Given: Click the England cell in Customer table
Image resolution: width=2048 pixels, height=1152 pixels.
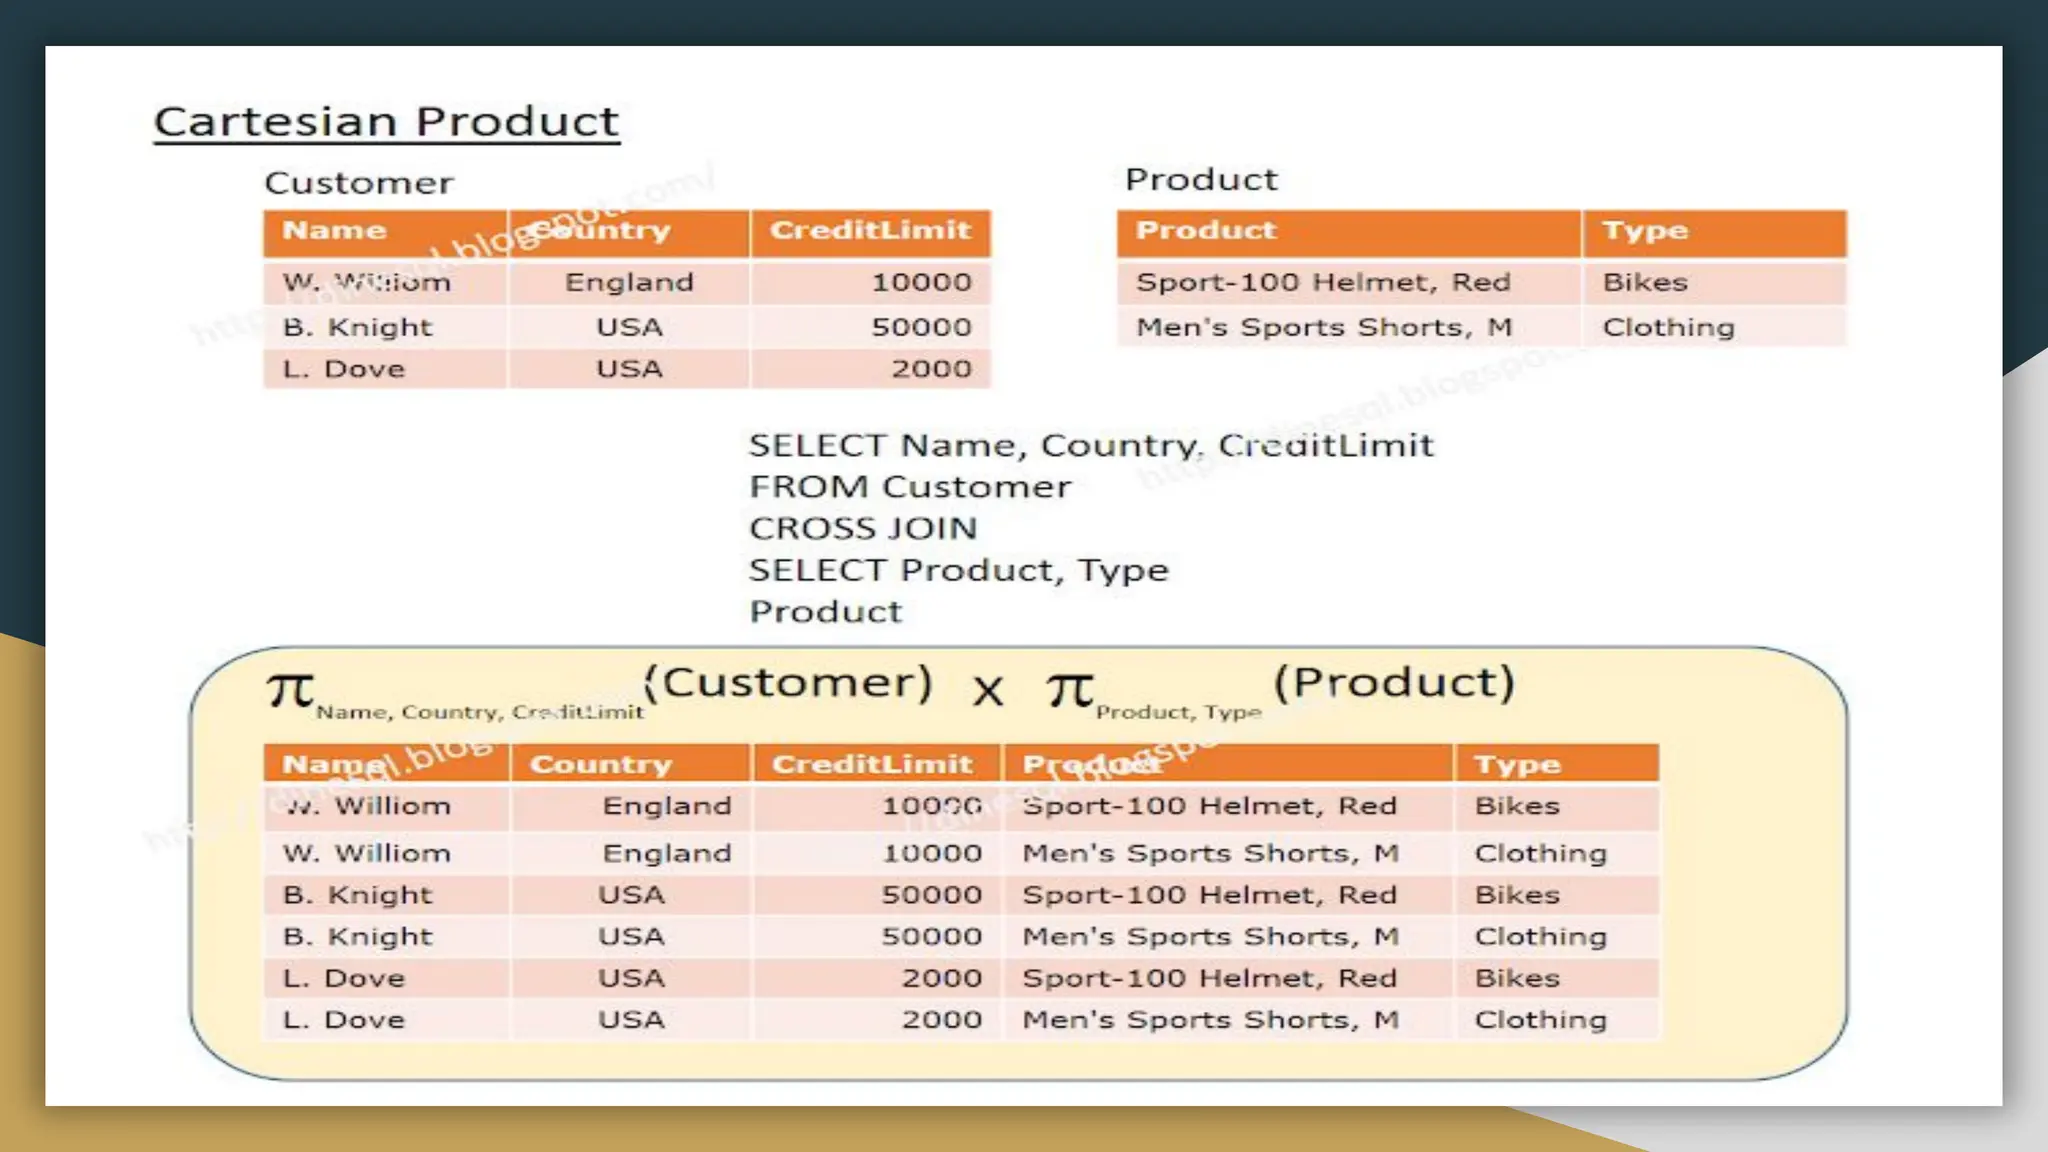Looking at the screenshot, I should [629, 282].
